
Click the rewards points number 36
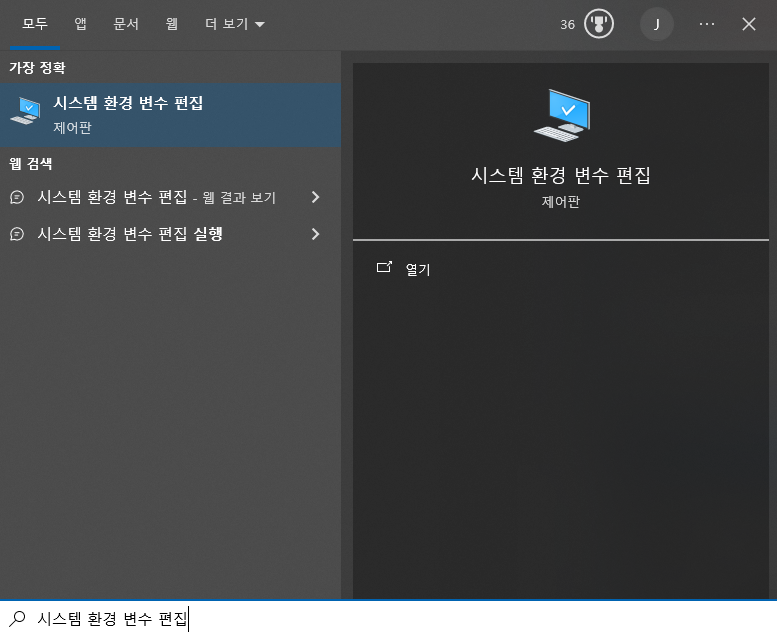567,24
